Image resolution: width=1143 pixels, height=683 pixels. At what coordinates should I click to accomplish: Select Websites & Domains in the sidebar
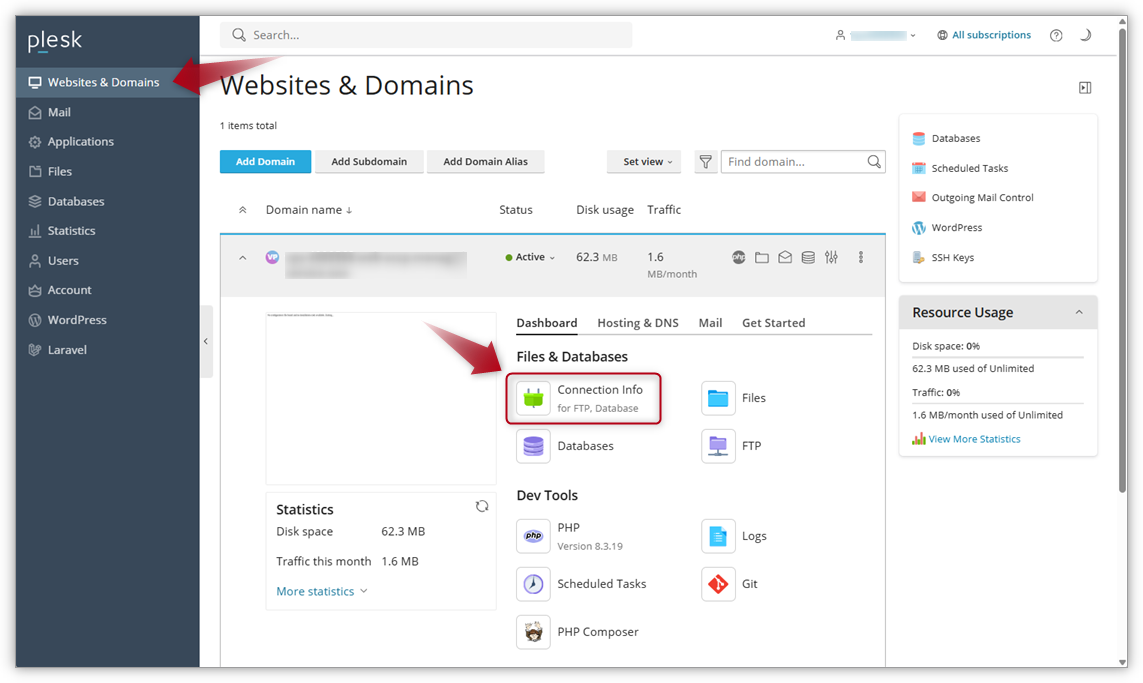100,82
